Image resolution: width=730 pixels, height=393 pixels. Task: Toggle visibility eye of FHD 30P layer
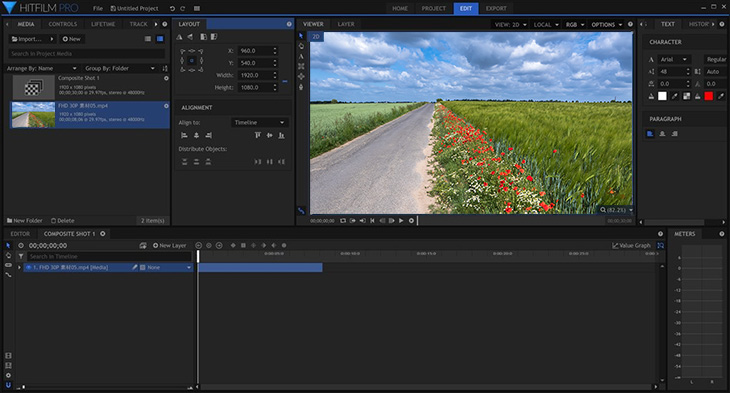pyautogui.click(x=28, y=267)
